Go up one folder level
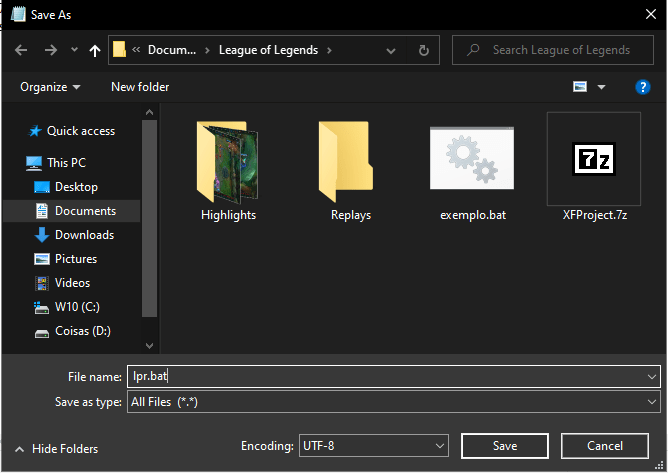Image resolution: width=668 pixels, height=473 pixels. click(x=95, y=51)
